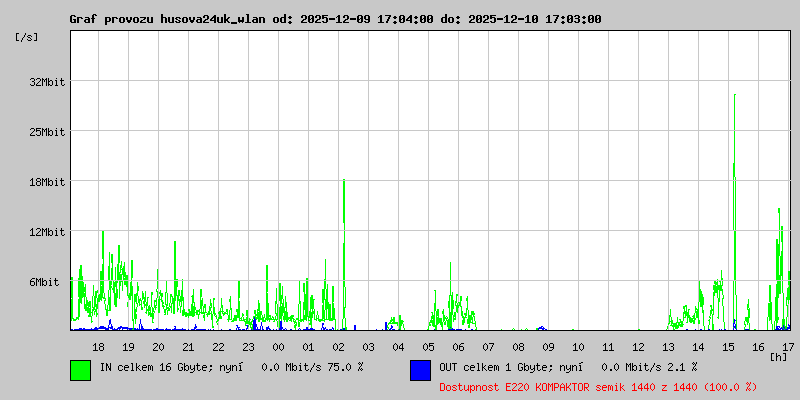
Task: Click the green IN legend color swatch
Action: coord(81,370)
